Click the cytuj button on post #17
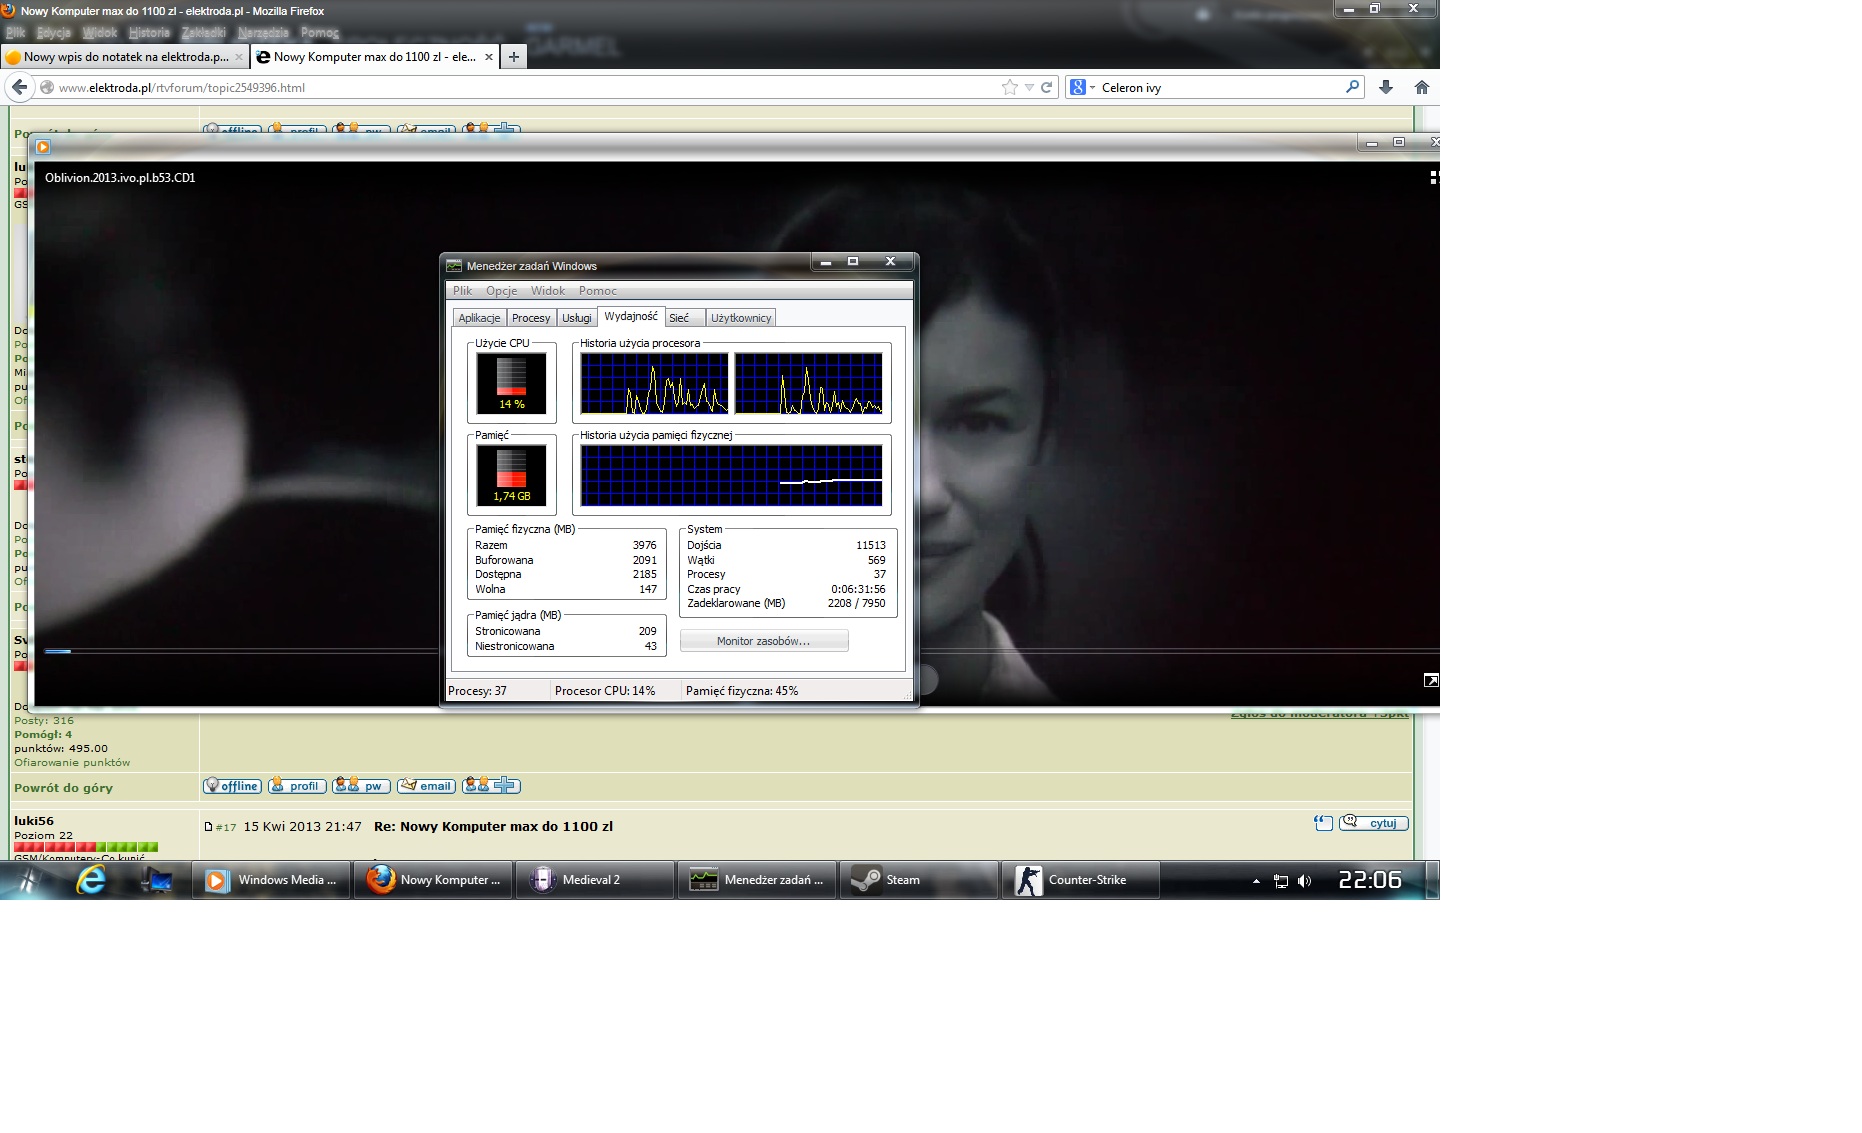 pyautogui.click(x=1373, y=823)
